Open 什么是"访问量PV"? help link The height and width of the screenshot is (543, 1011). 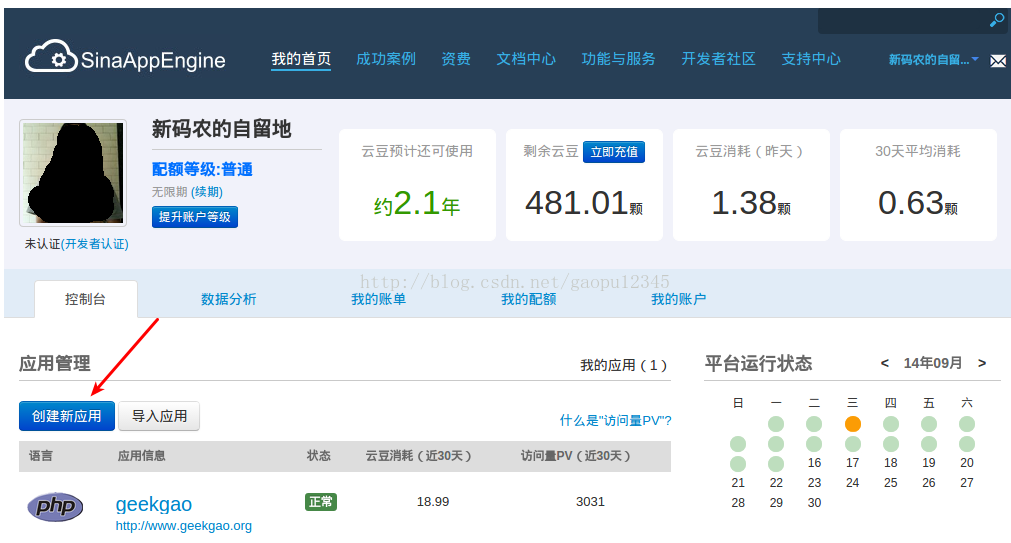click(615, 420)
